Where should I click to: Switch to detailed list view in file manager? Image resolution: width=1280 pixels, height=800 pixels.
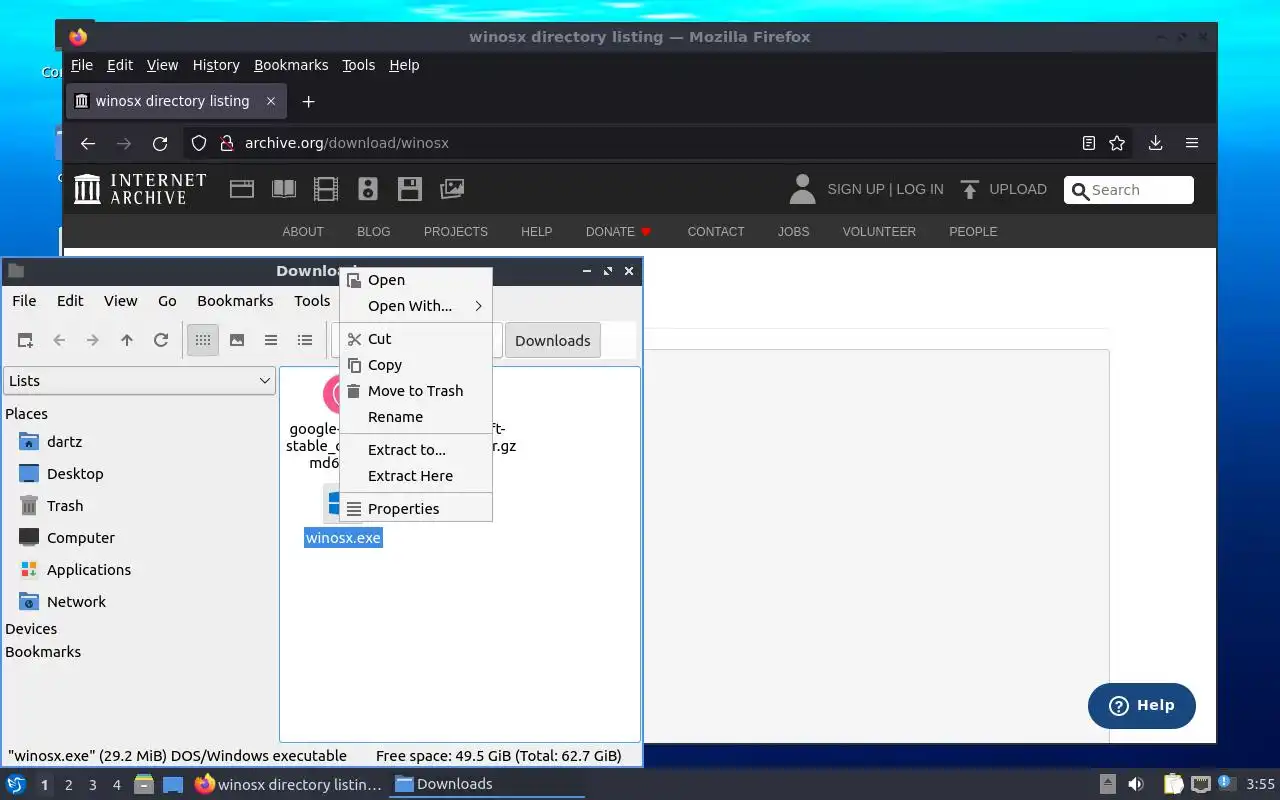305,340
